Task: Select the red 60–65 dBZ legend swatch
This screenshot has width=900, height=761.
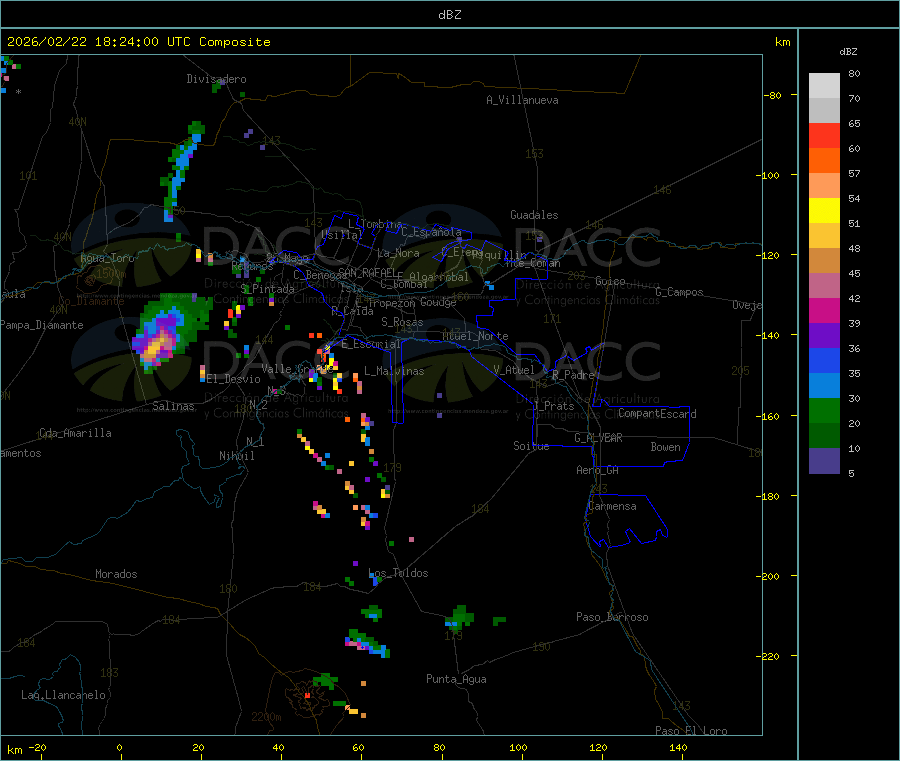Action: pos(824,135)
